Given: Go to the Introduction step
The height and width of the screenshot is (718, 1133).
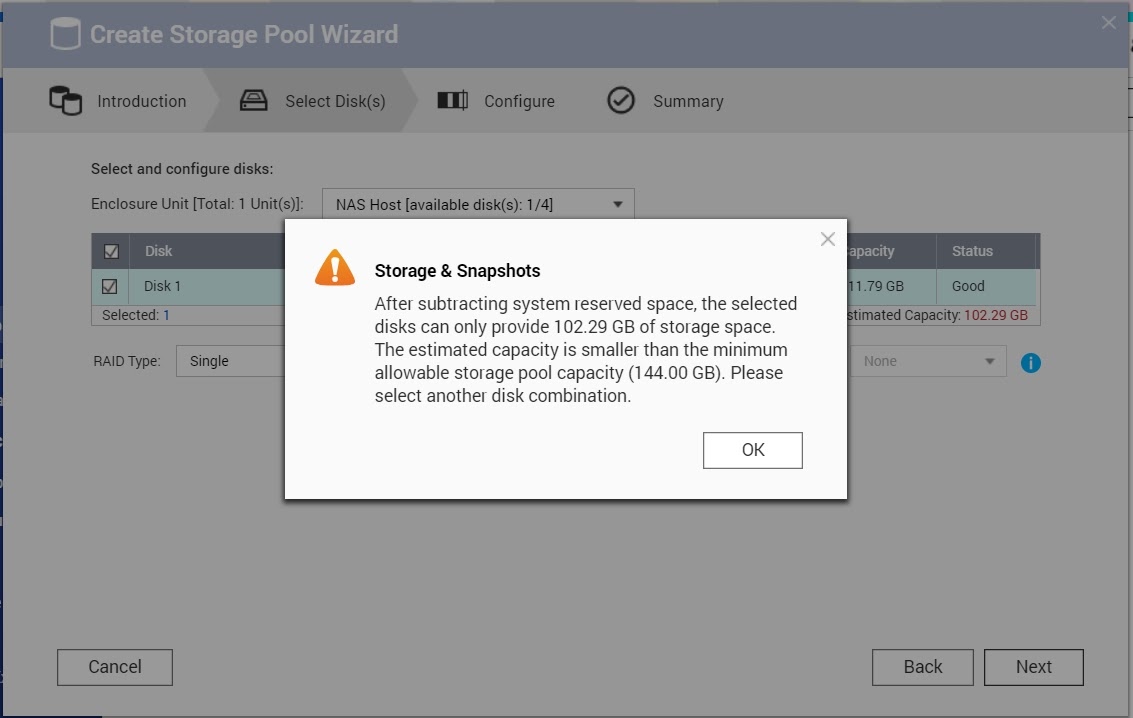Looking at the screenshot, I should [141, 101].
